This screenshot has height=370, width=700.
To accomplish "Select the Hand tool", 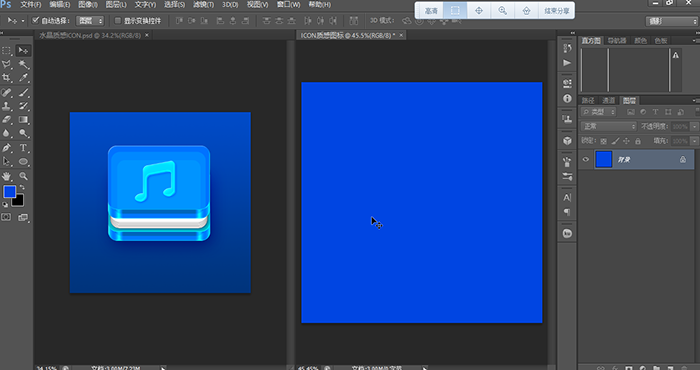I will pyautogui.click(x=6, y=176).
